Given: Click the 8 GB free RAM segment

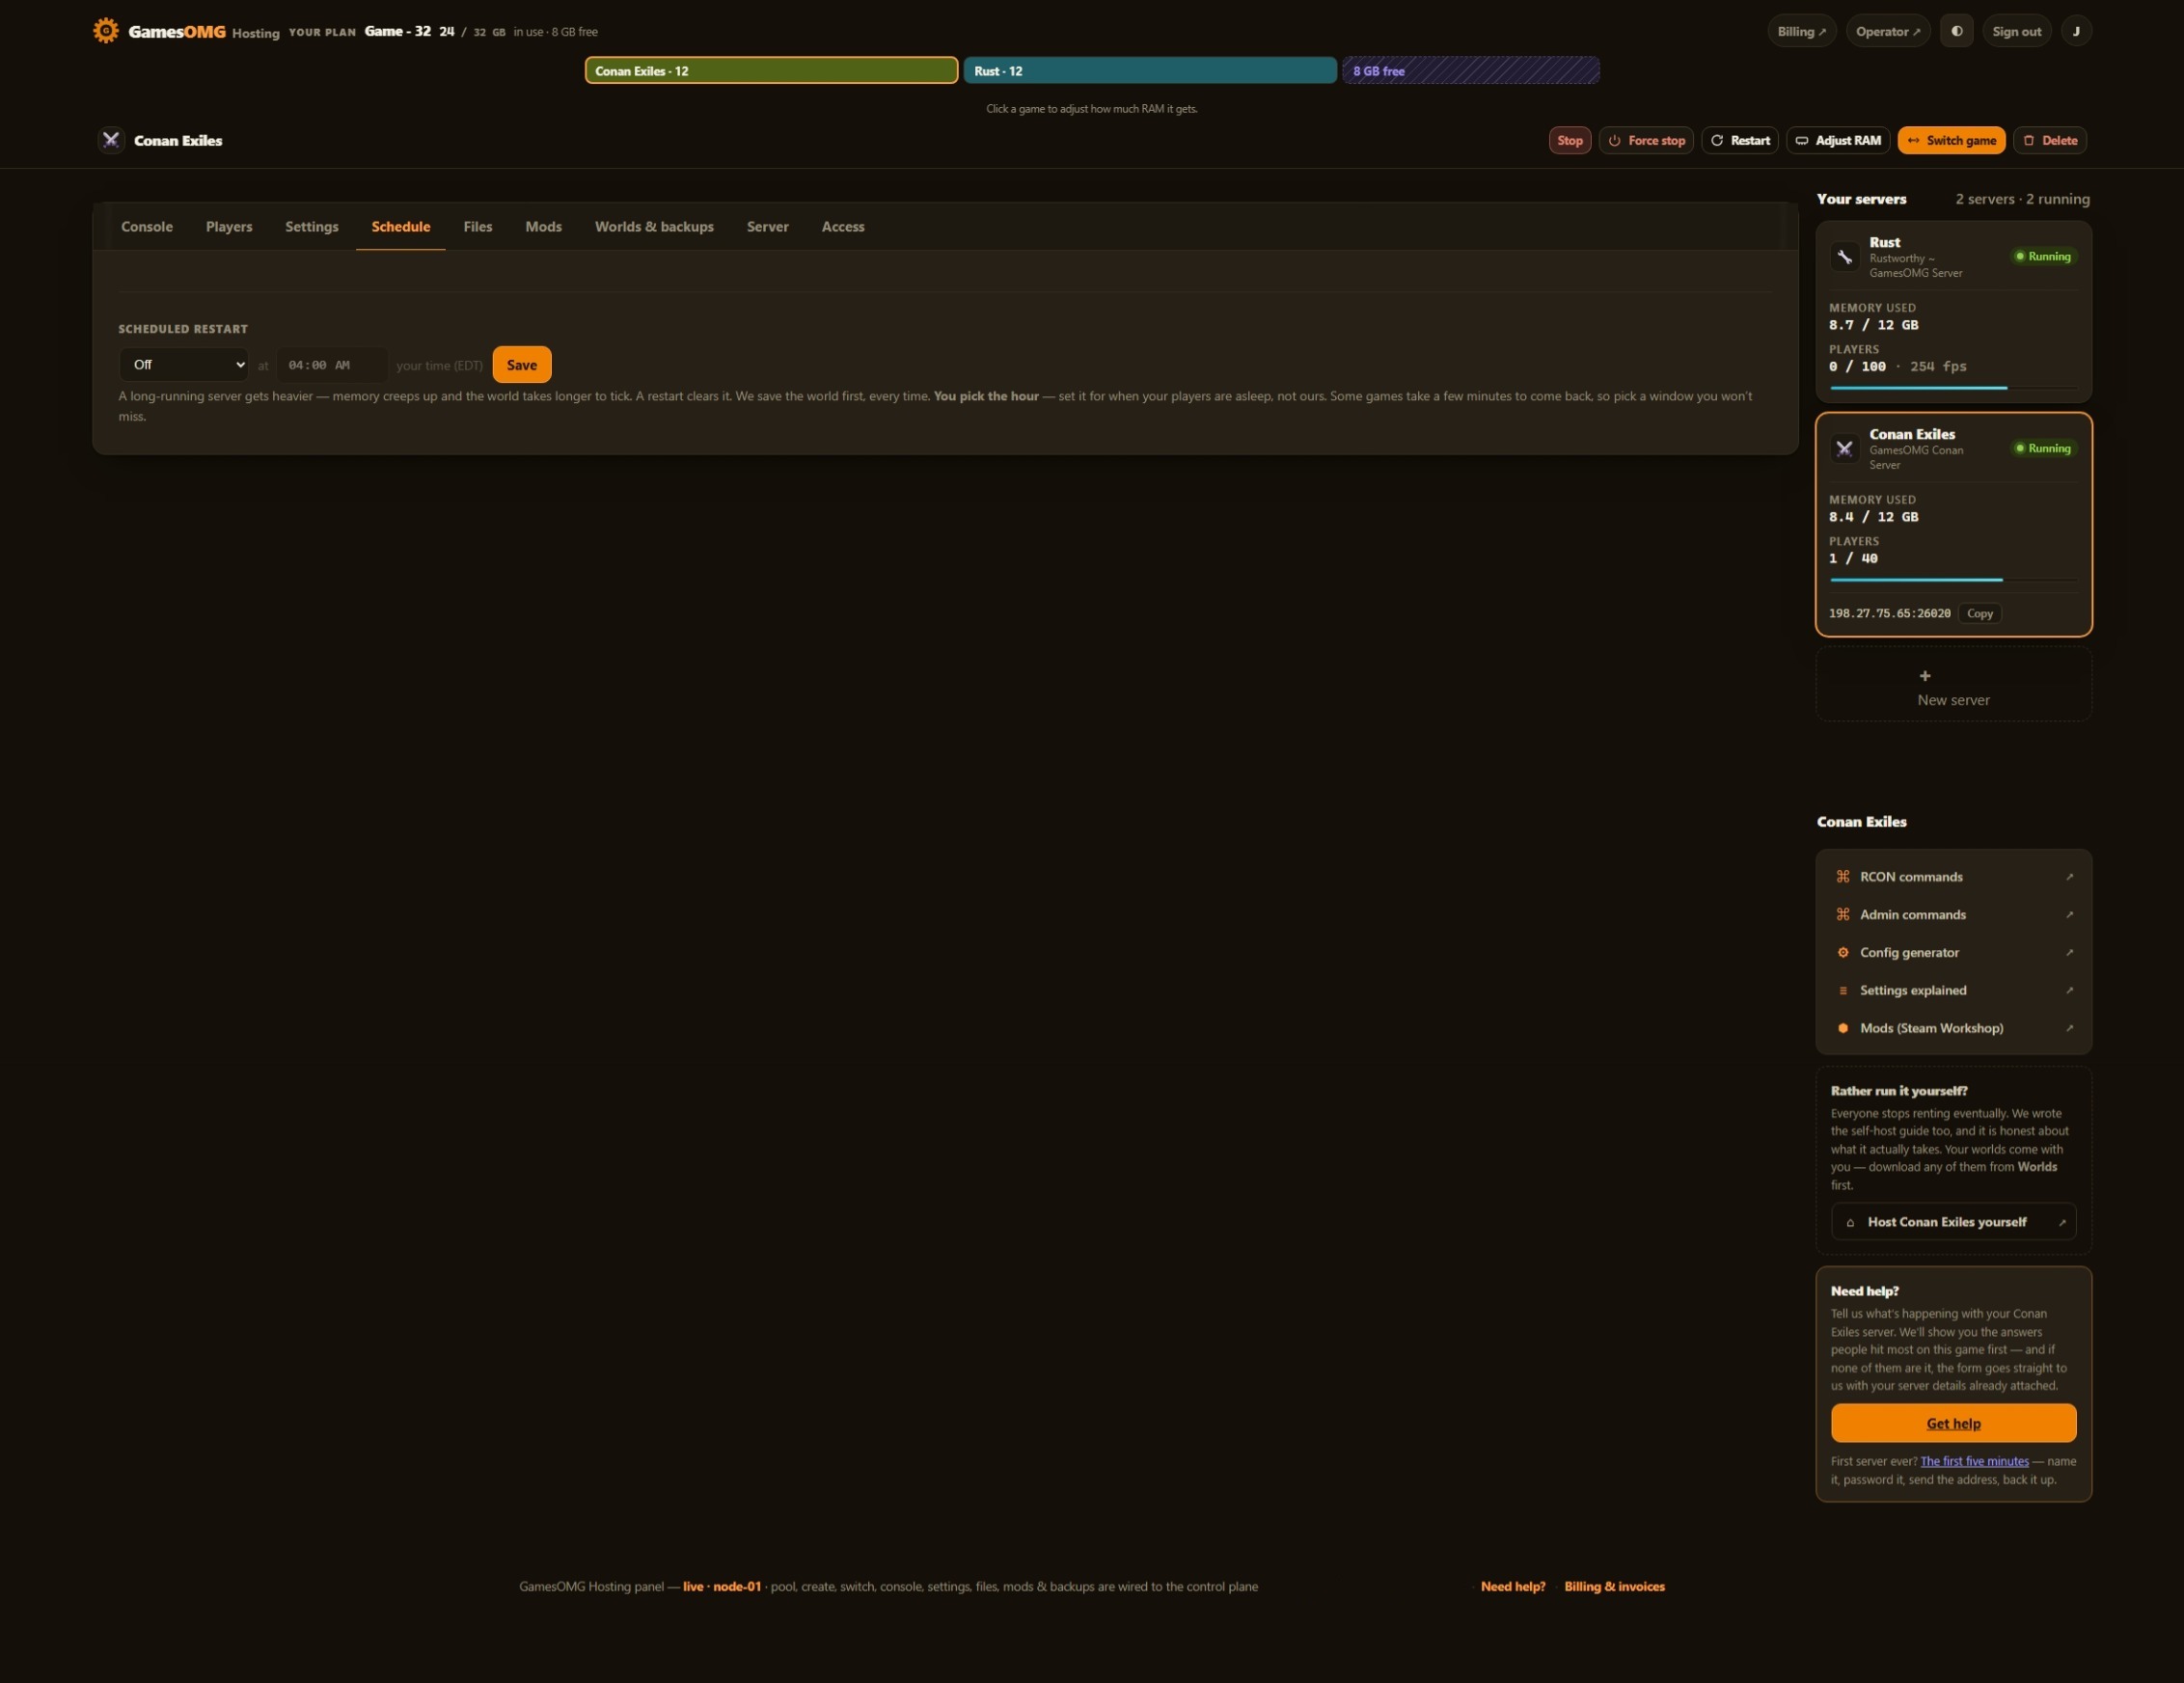Looking at the screenshot, I should coord(1471,70).
